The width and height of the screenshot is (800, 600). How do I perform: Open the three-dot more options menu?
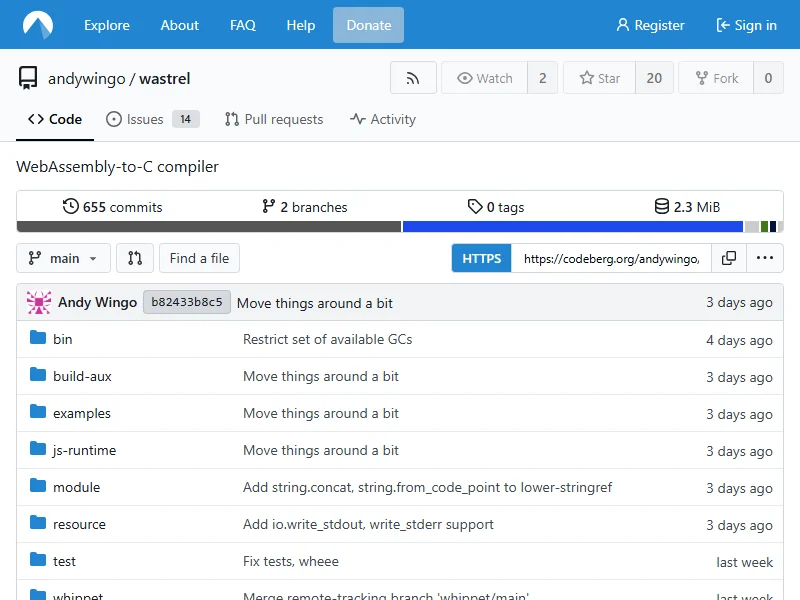coord(765,258)
